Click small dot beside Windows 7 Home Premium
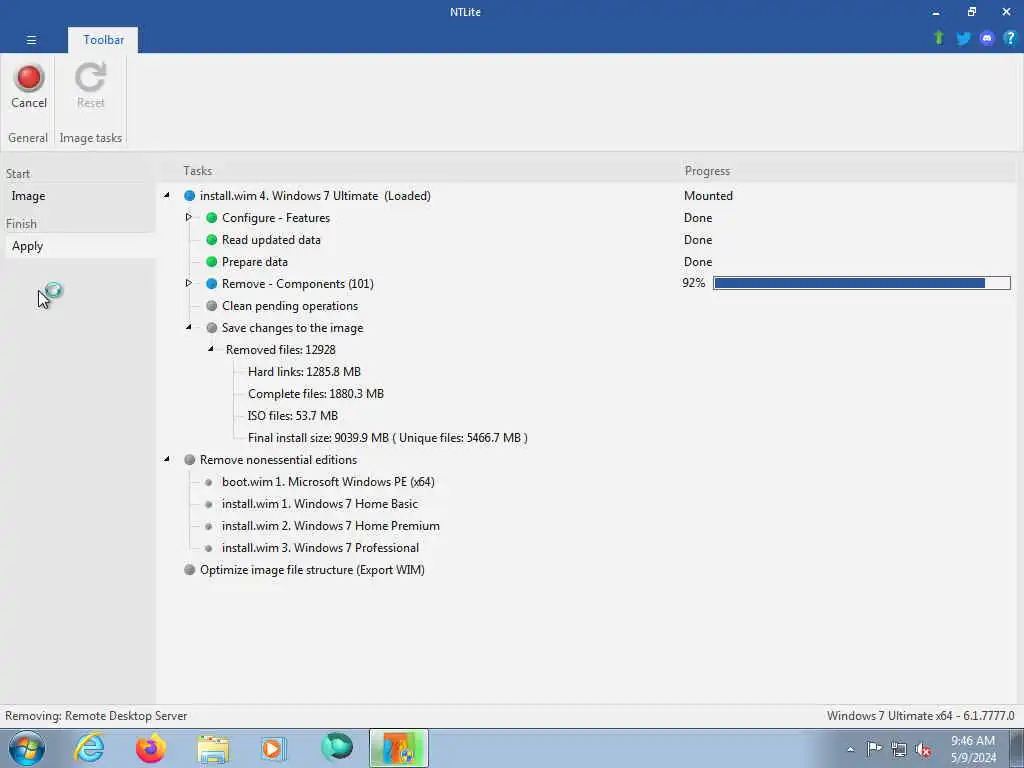The height and width of the screenshot is (768, 1024). (x=209, y=526)
